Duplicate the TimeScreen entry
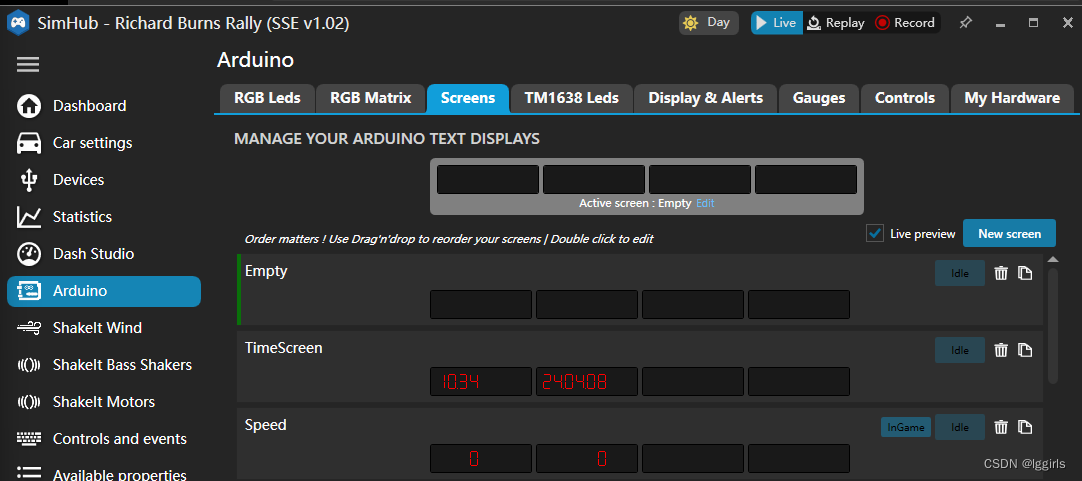 [1025, 350]
